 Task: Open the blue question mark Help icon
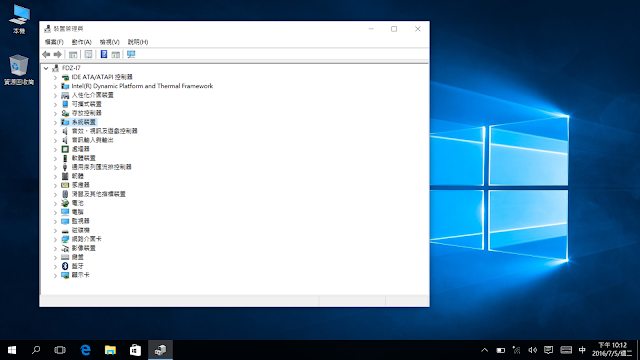[x=104, y=54]
